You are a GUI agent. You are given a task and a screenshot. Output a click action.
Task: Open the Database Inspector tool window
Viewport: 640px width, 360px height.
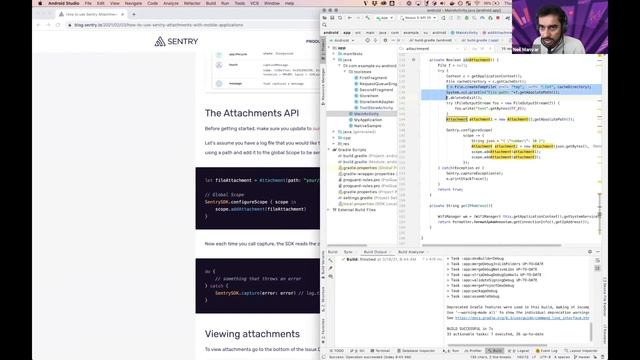[416, 351]
